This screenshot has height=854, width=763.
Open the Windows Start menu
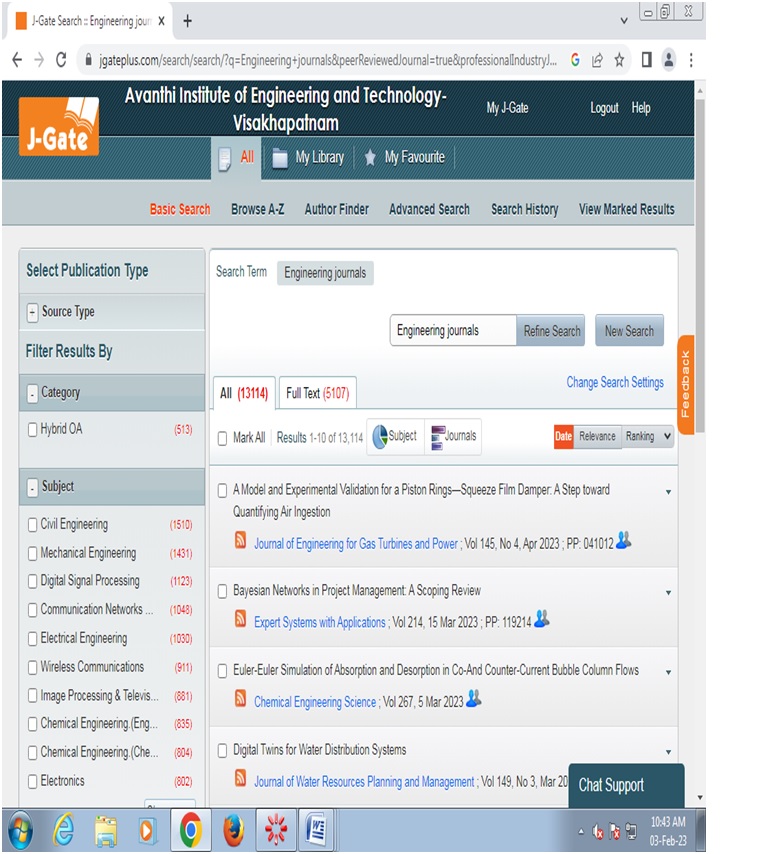pyautogui.click(x=20, y=831)
